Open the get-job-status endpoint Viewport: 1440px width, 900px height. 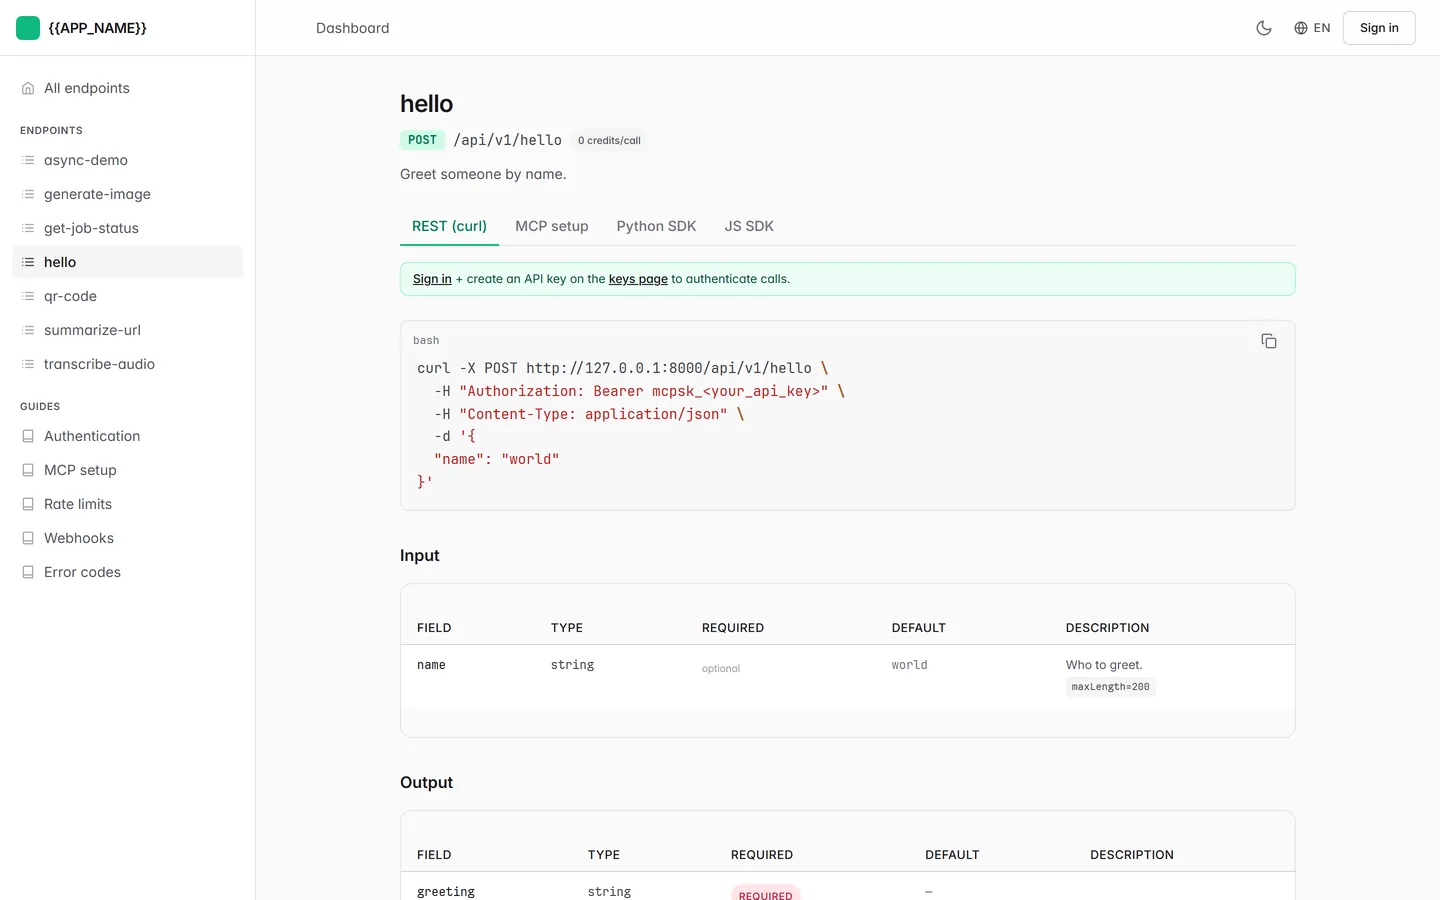tap(128, 228)
